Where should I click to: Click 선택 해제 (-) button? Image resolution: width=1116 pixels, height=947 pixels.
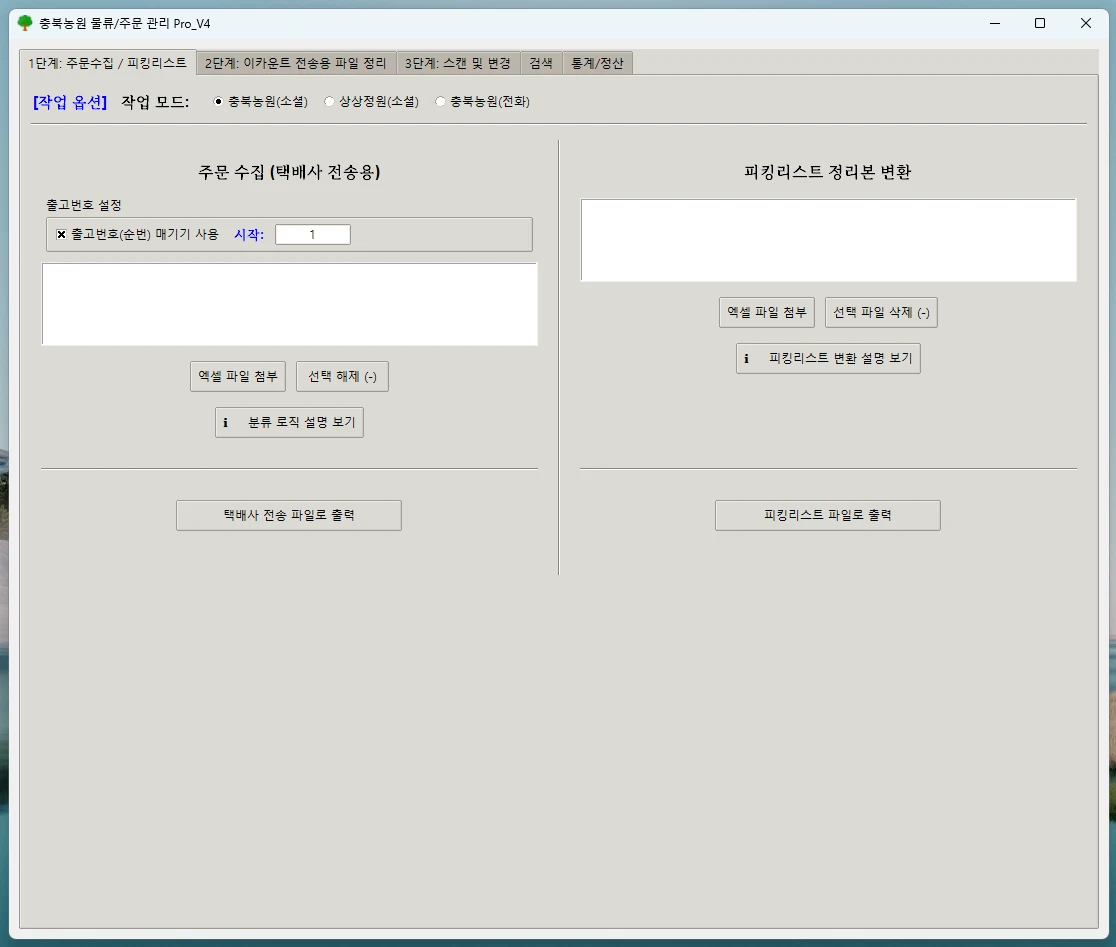342,376
